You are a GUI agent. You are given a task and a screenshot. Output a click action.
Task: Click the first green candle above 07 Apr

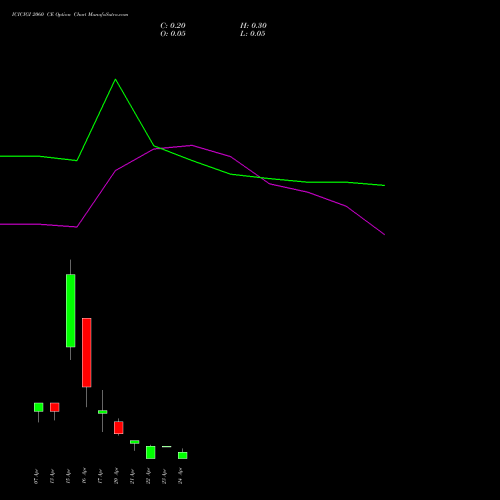coord(38,407)
